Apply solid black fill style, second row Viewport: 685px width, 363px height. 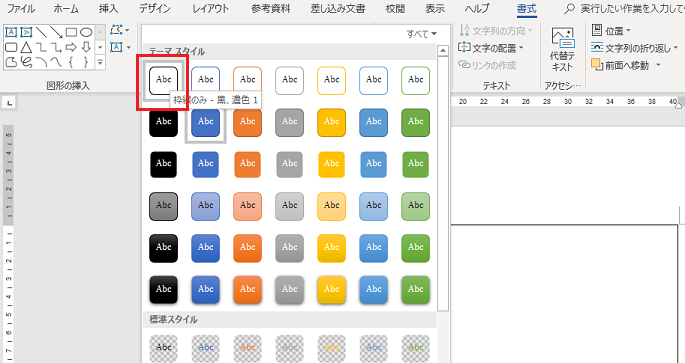coord(163,122)
